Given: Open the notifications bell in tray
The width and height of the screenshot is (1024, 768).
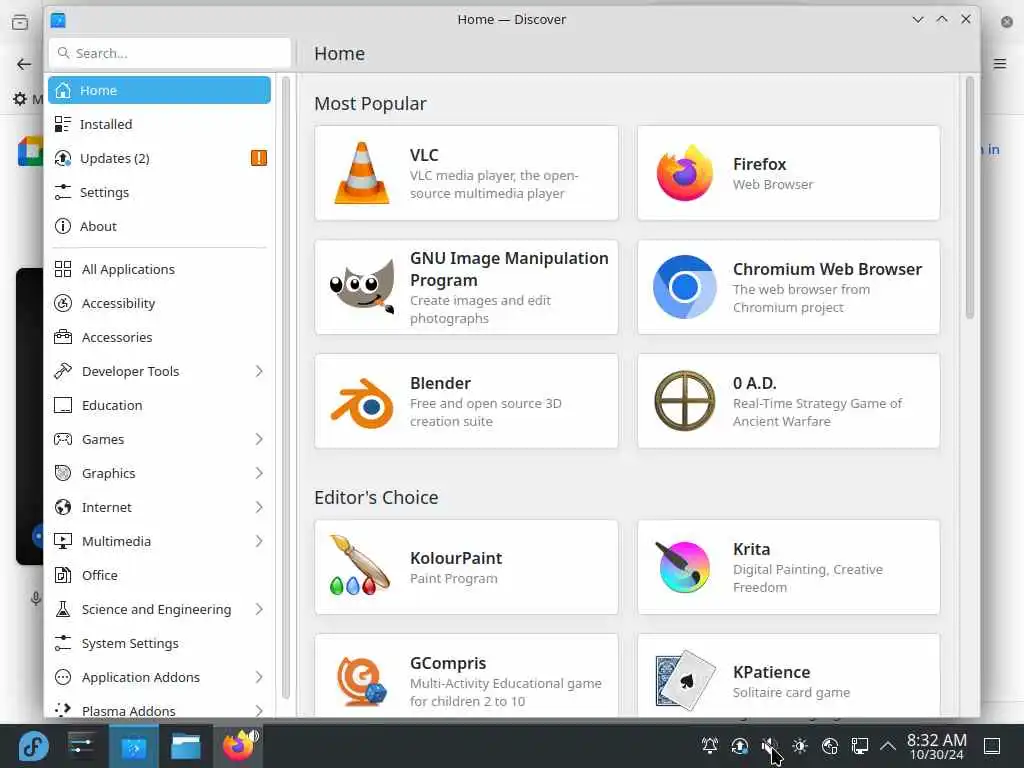Looking at the screenshot, I should [x=710, y=746].
